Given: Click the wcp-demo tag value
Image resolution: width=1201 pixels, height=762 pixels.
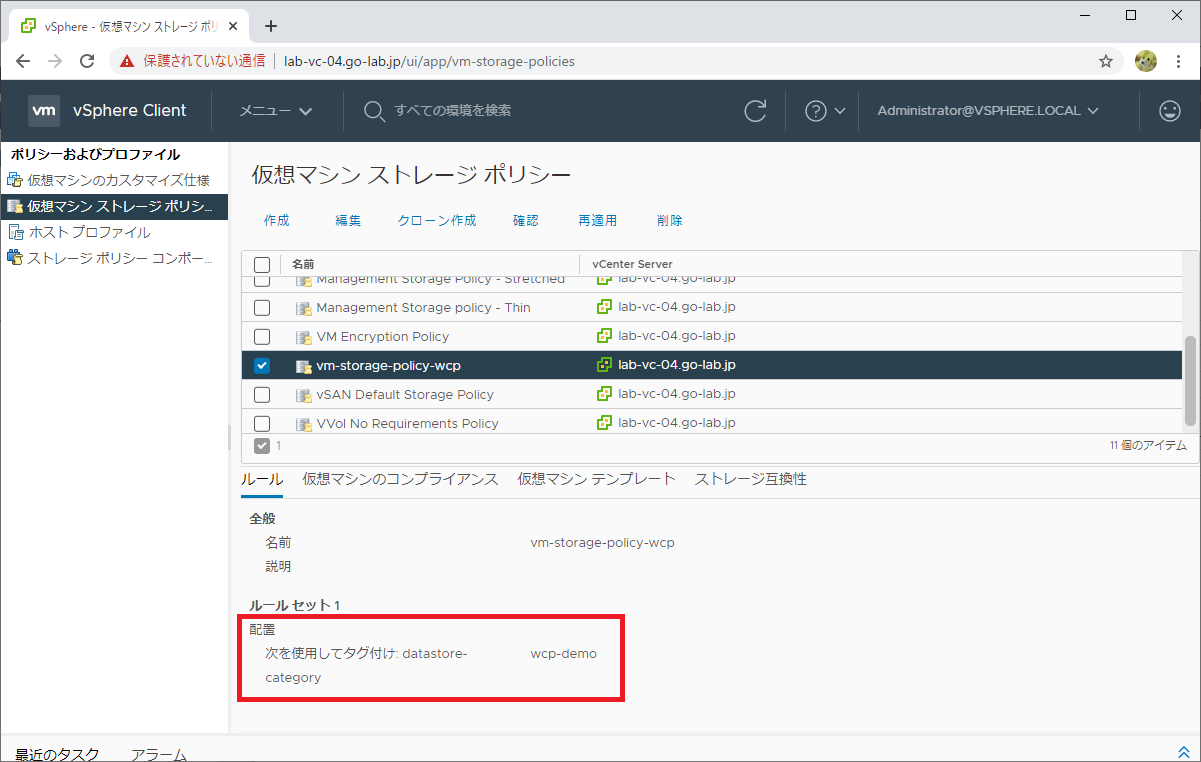Looking at the screenshot, I should tap(563, 653).
